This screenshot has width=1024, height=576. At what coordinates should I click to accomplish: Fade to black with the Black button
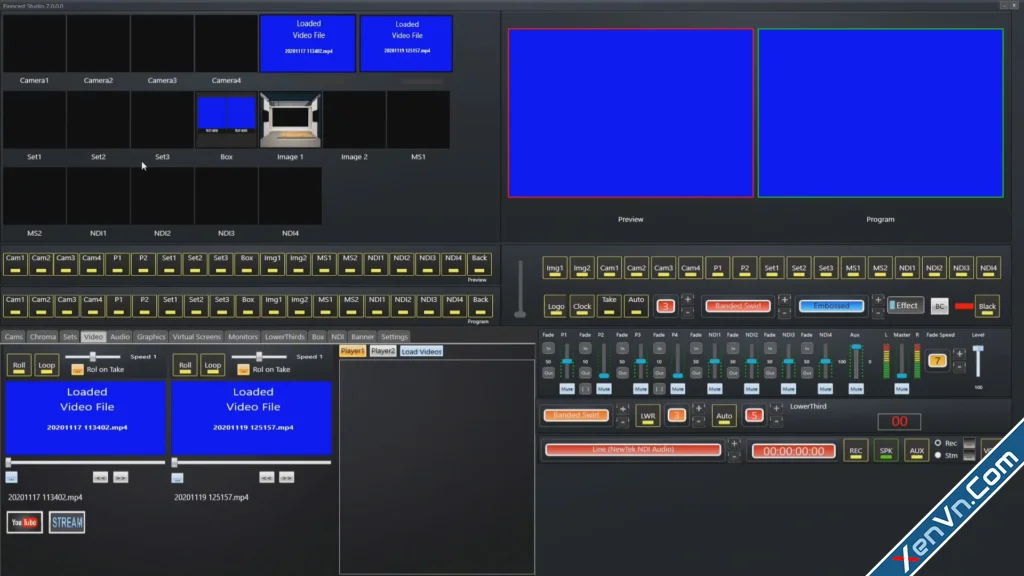(987, 306)
